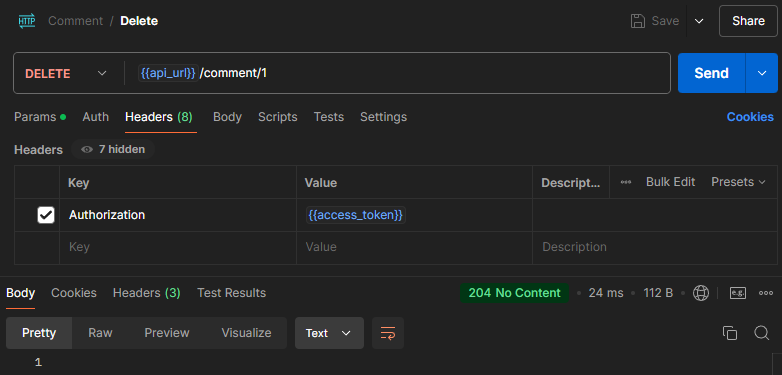Open the response Headers (3) tab
Image resolution: width=782 pixels, height=375 pixels.
147,293
